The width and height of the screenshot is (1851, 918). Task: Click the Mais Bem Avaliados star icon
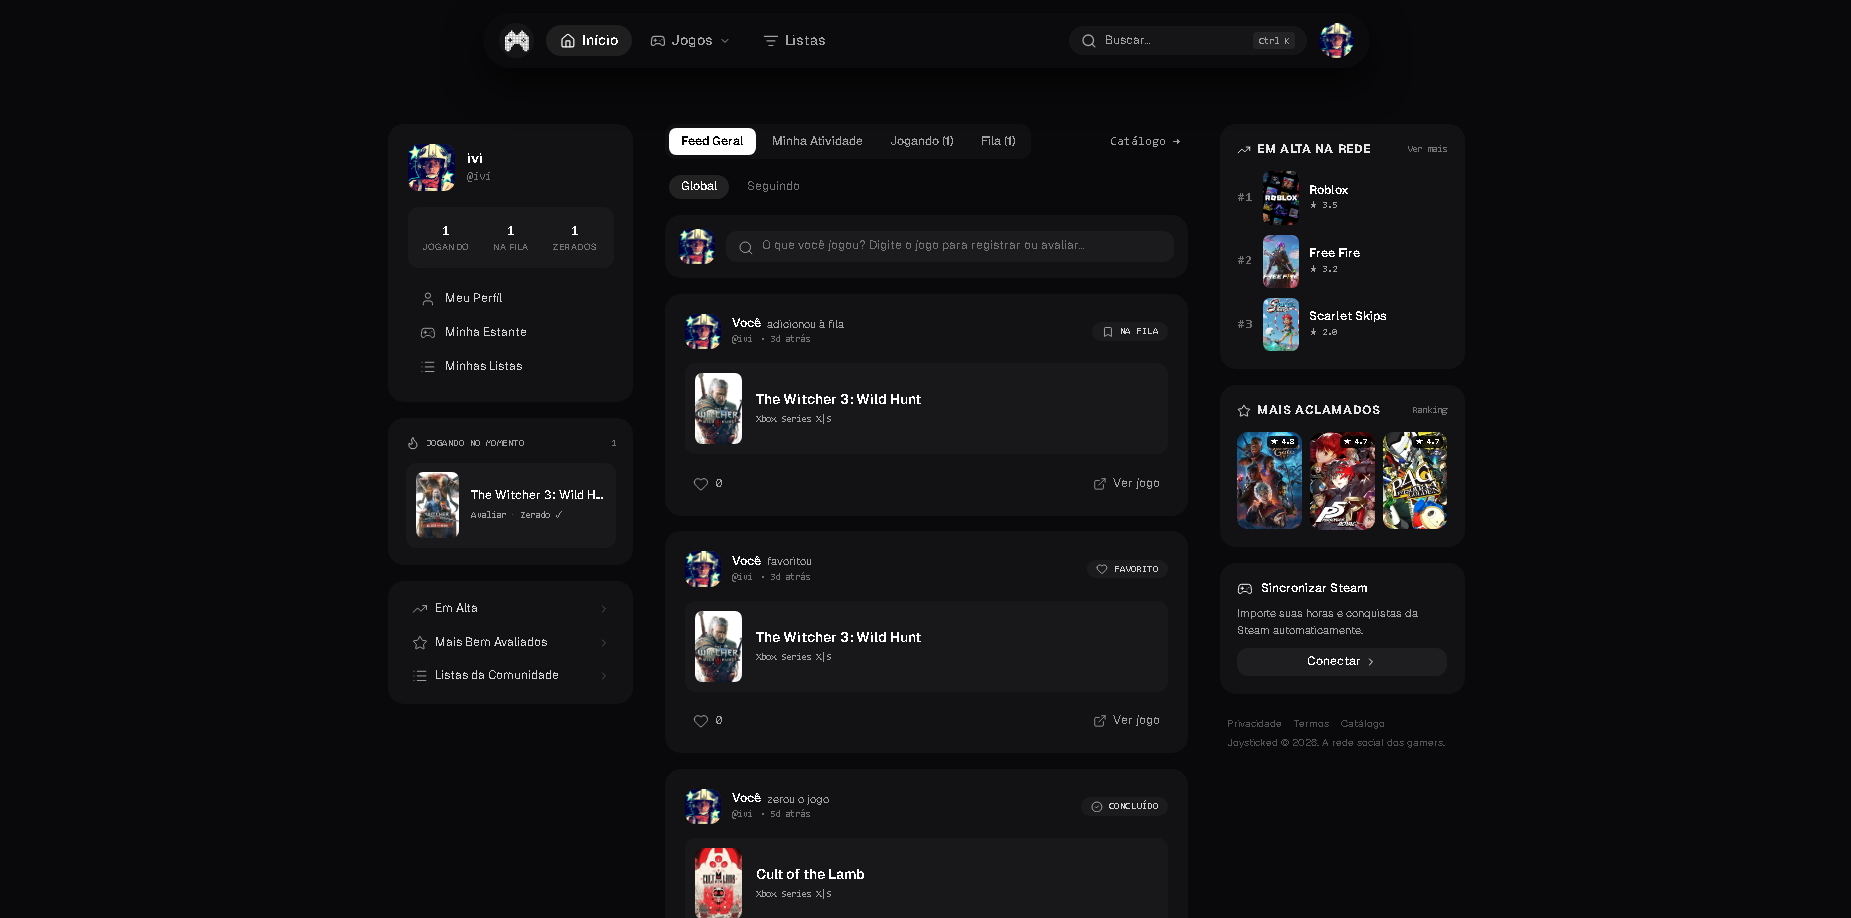point(420,643)
